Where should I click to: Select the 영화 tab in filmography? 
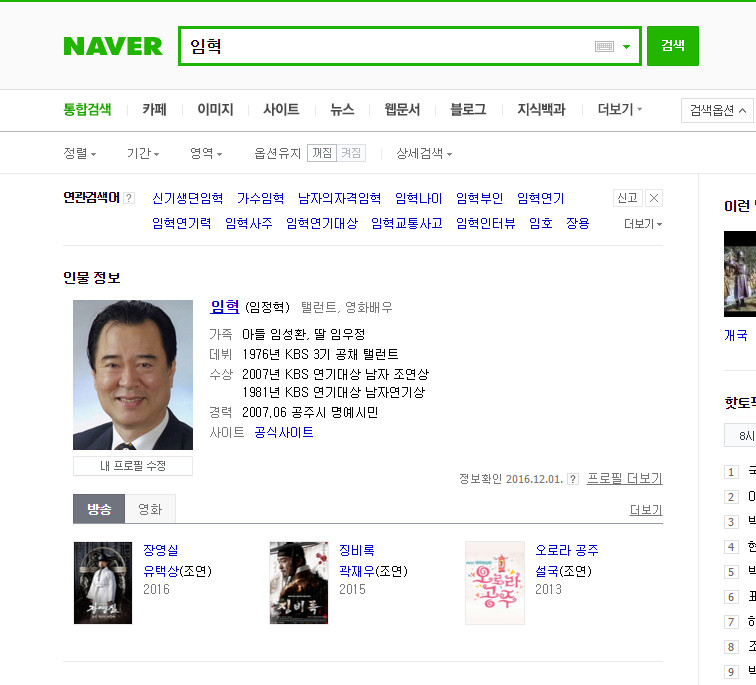150,509
